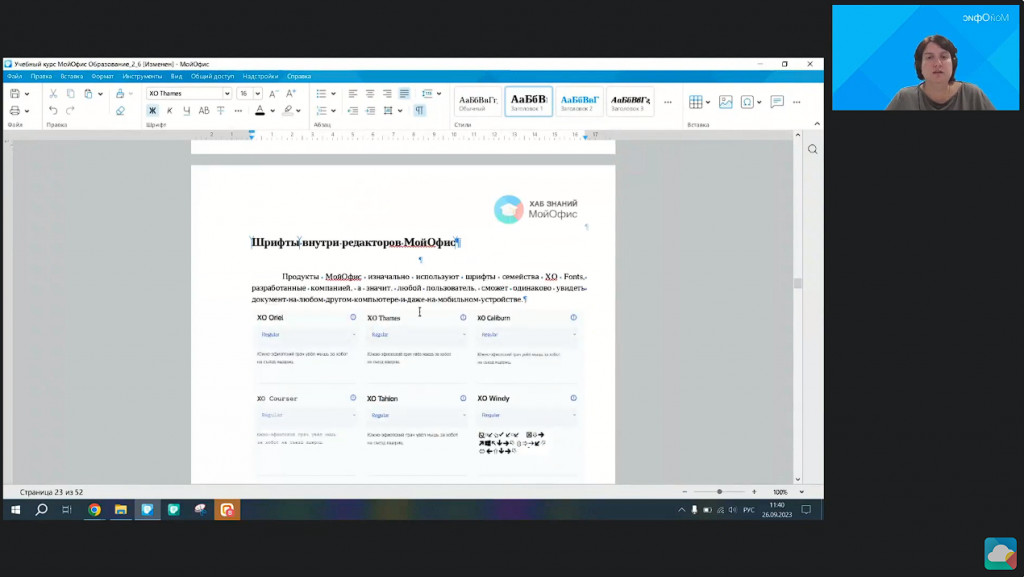Expand the Paste options arrow

tap(100, 94)
